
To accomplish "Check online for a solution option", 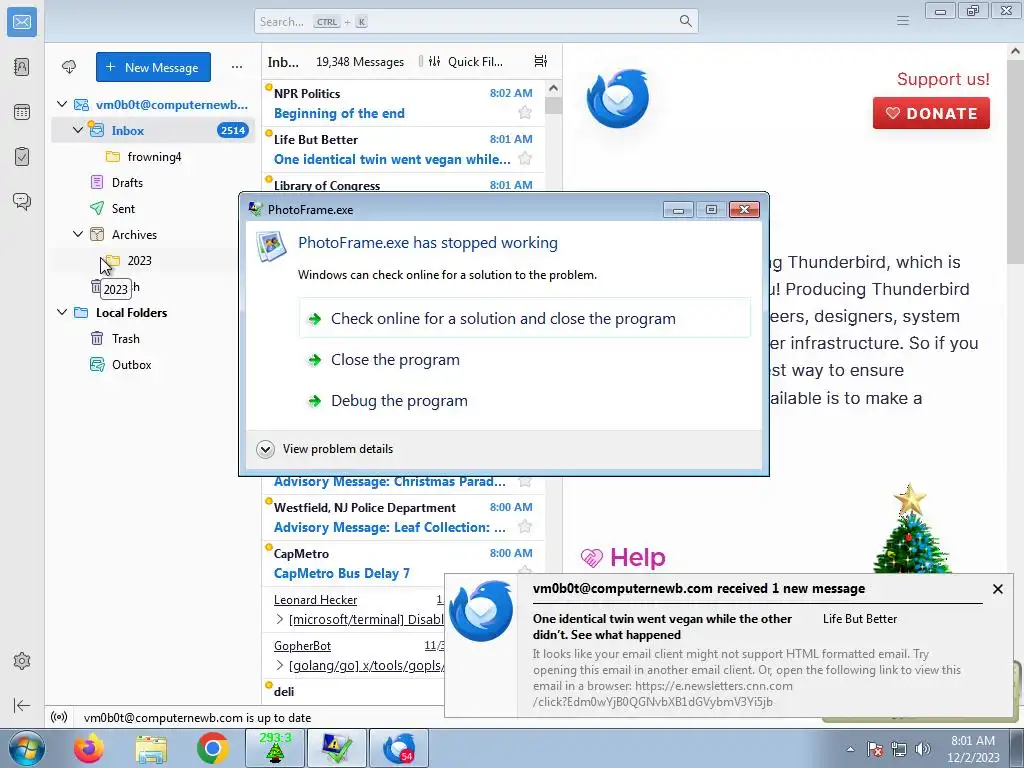I will (x=524, y=318).
